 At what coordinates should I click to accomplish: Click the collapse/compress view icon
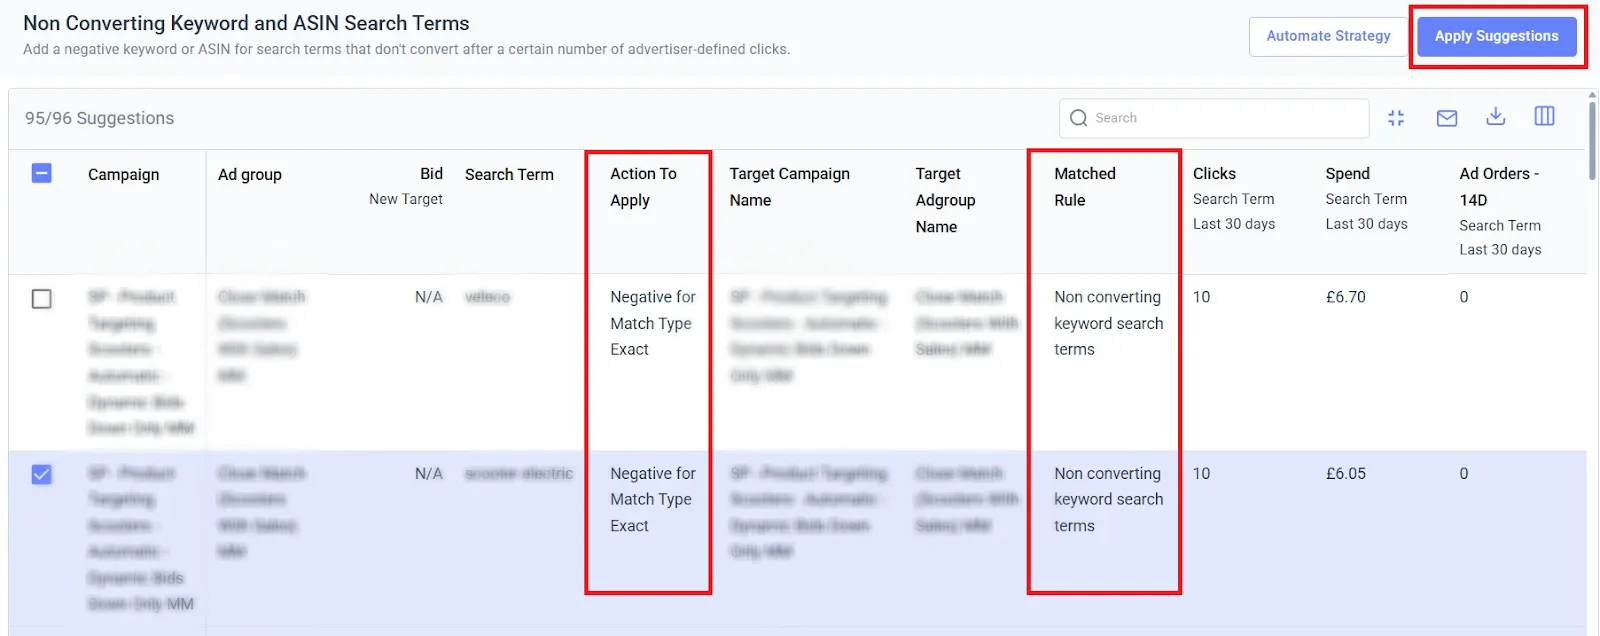pos(1396,118)
